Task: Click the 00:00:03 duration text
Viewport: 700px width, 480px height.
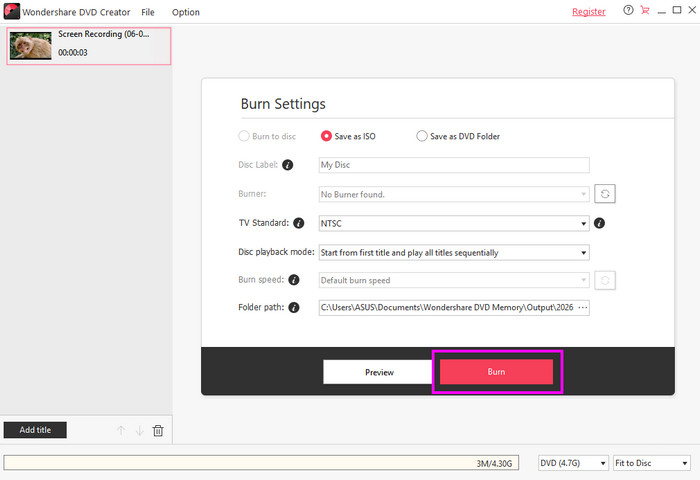Action: [73, 53]
